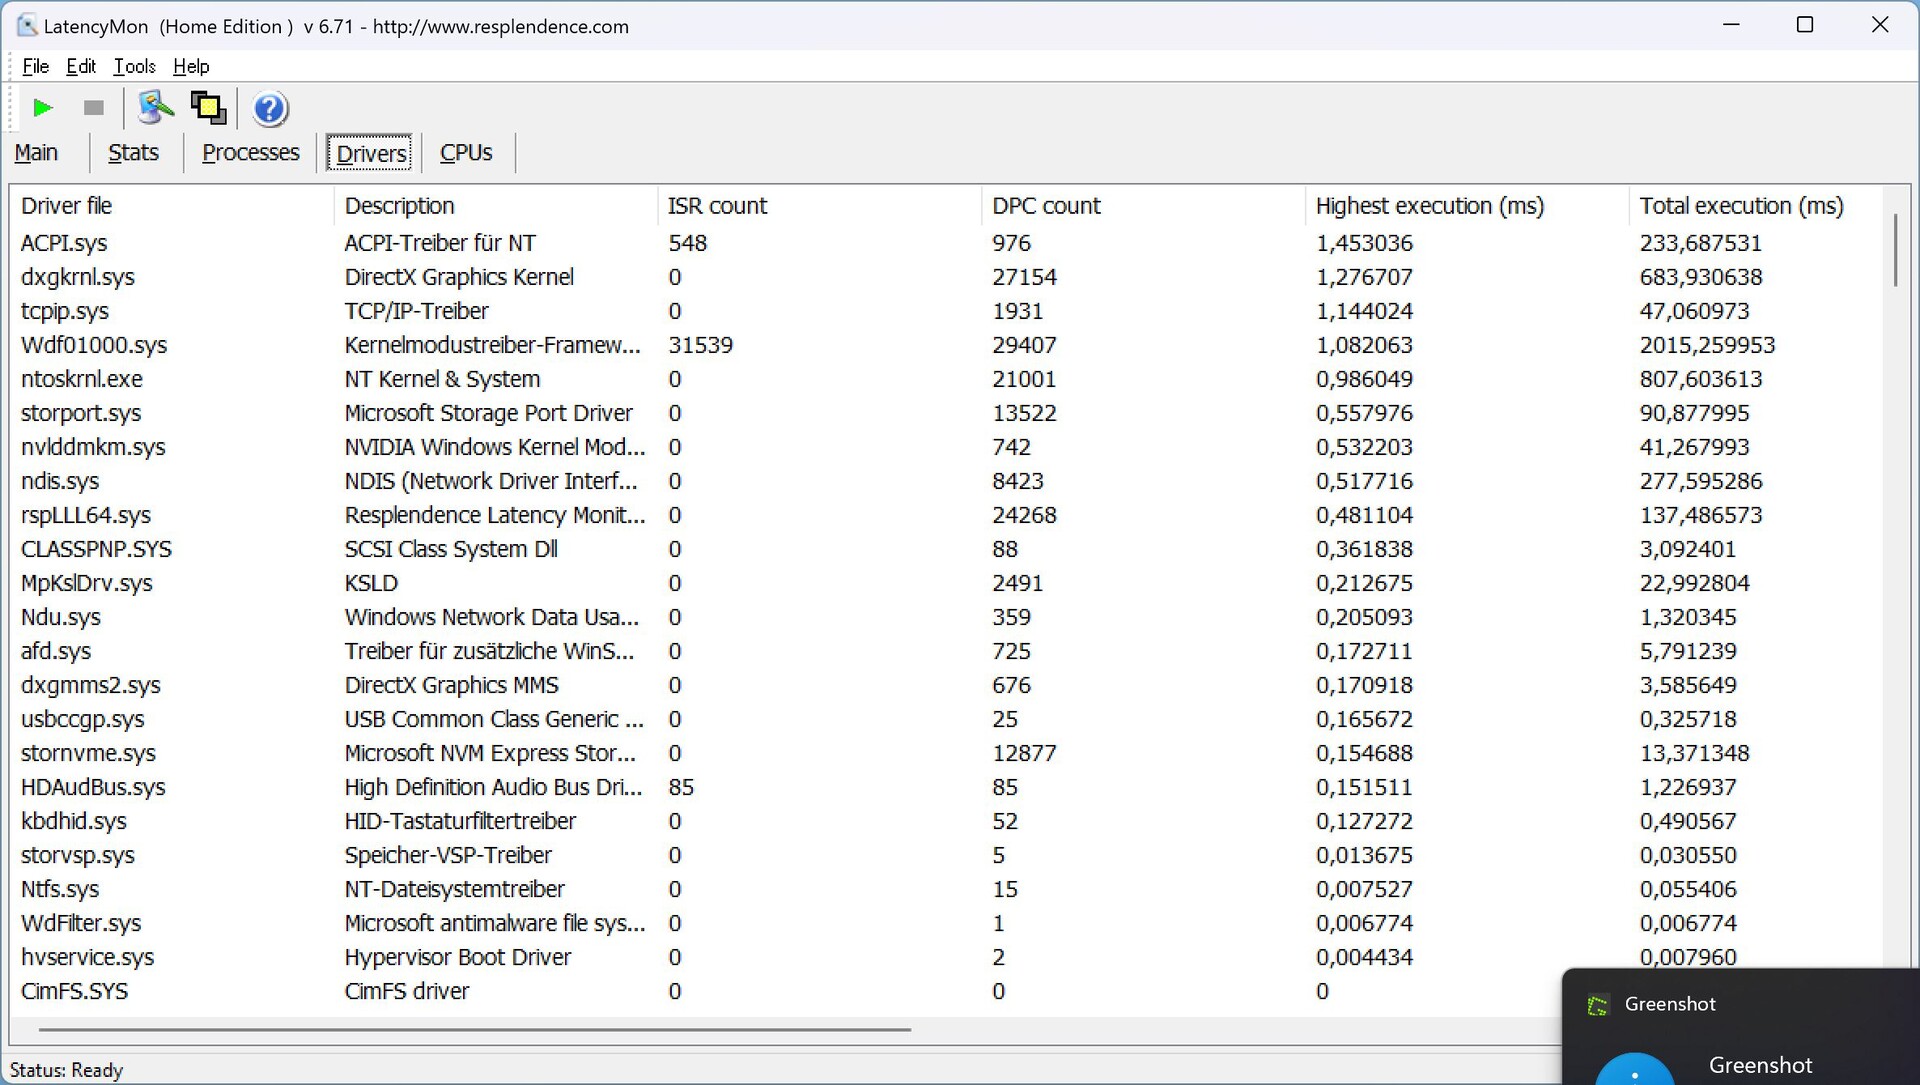Click the LatencyMon title bar app icon
Image resolution: width=1920 pixels, height=1085 pixels.
(27, 26)
